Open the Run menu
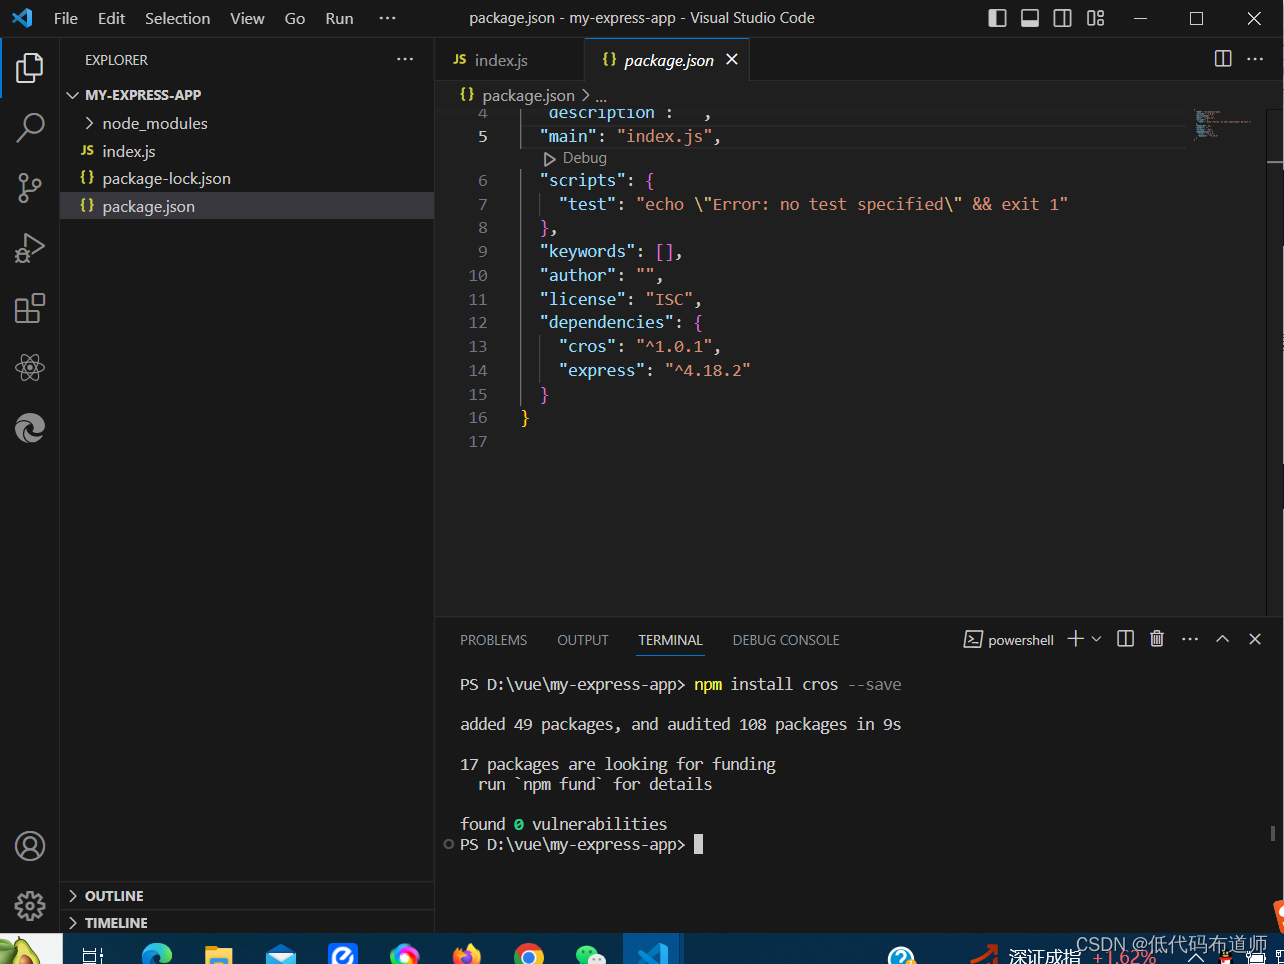Viewport: 1284px width, 964px height. (339, 18)
